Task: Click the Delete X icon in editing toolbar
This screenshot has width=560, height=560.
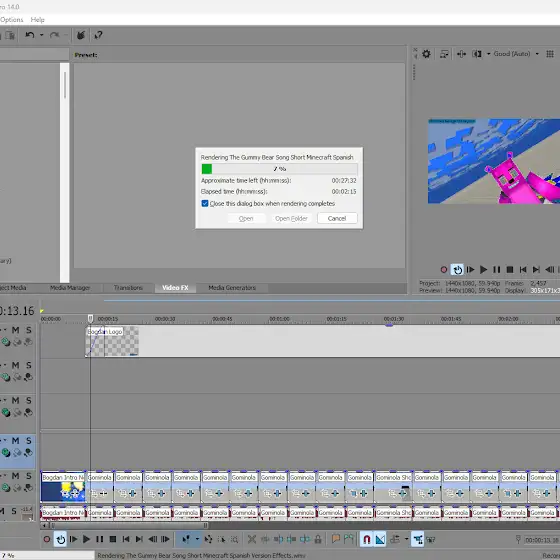Action: click(x=252, y=539)
